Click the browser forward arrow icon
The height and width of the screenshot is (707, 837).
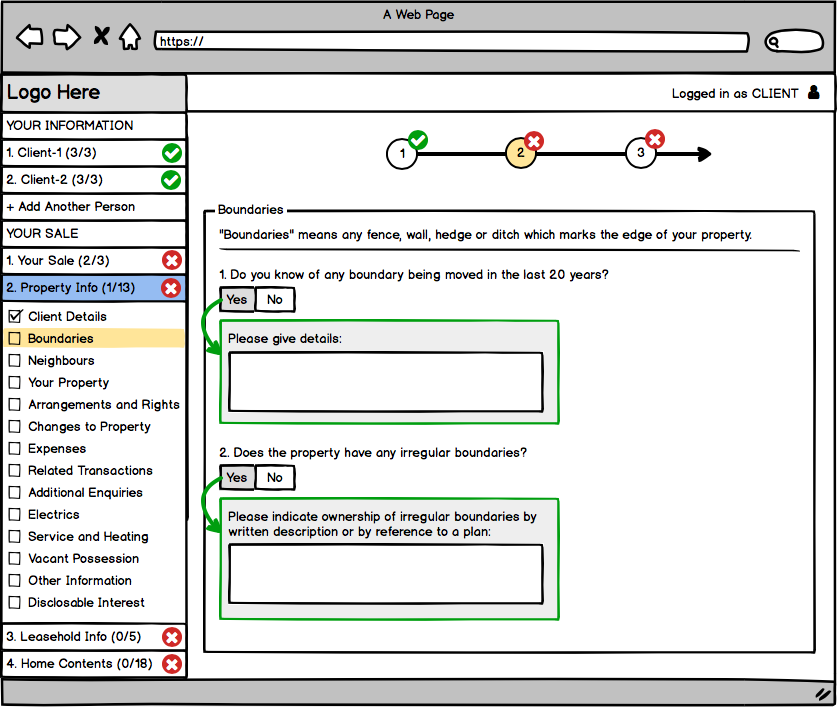[x=66, y=38]
